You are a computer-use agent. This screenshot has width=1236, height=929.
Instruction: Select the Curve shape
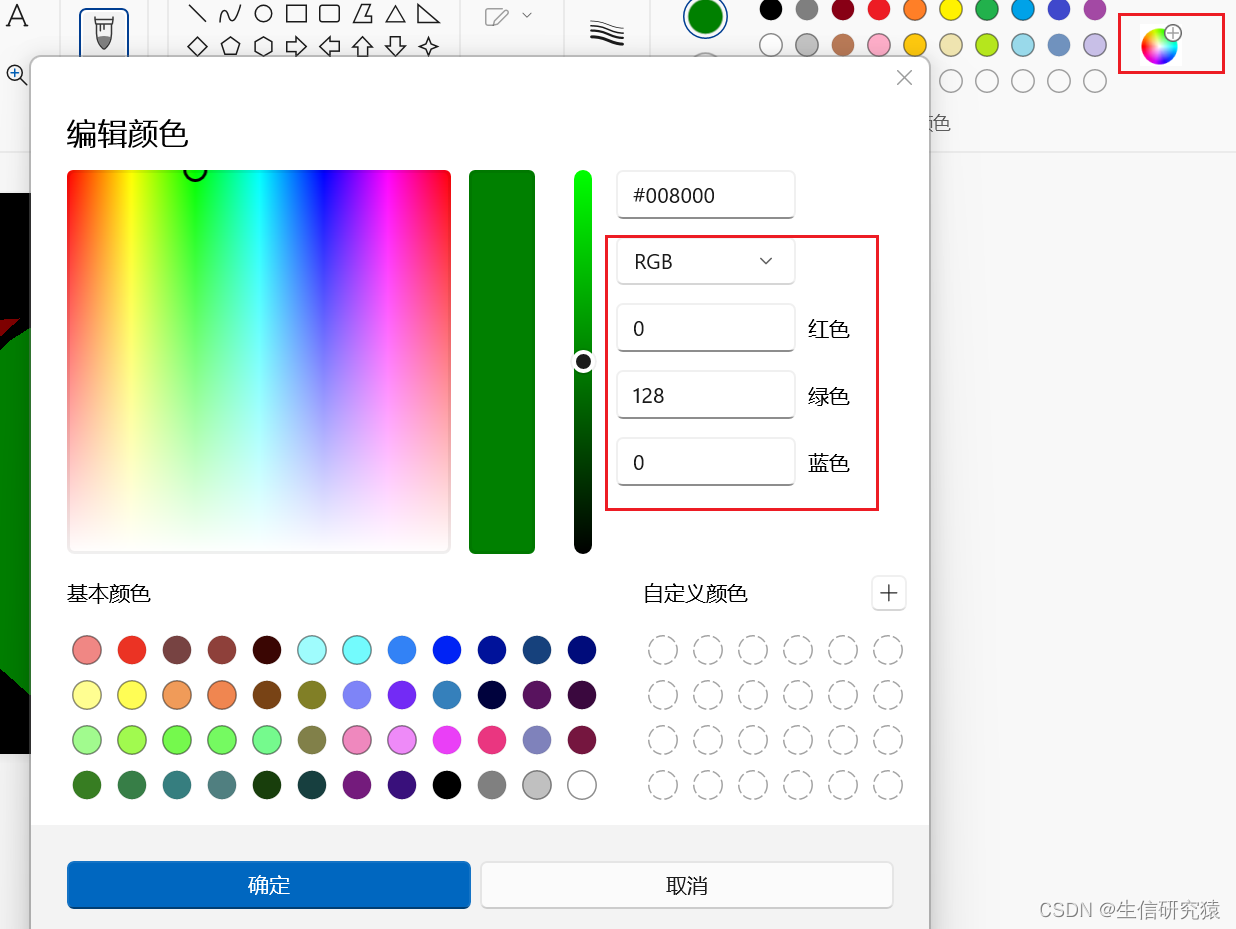pos(230,14)
